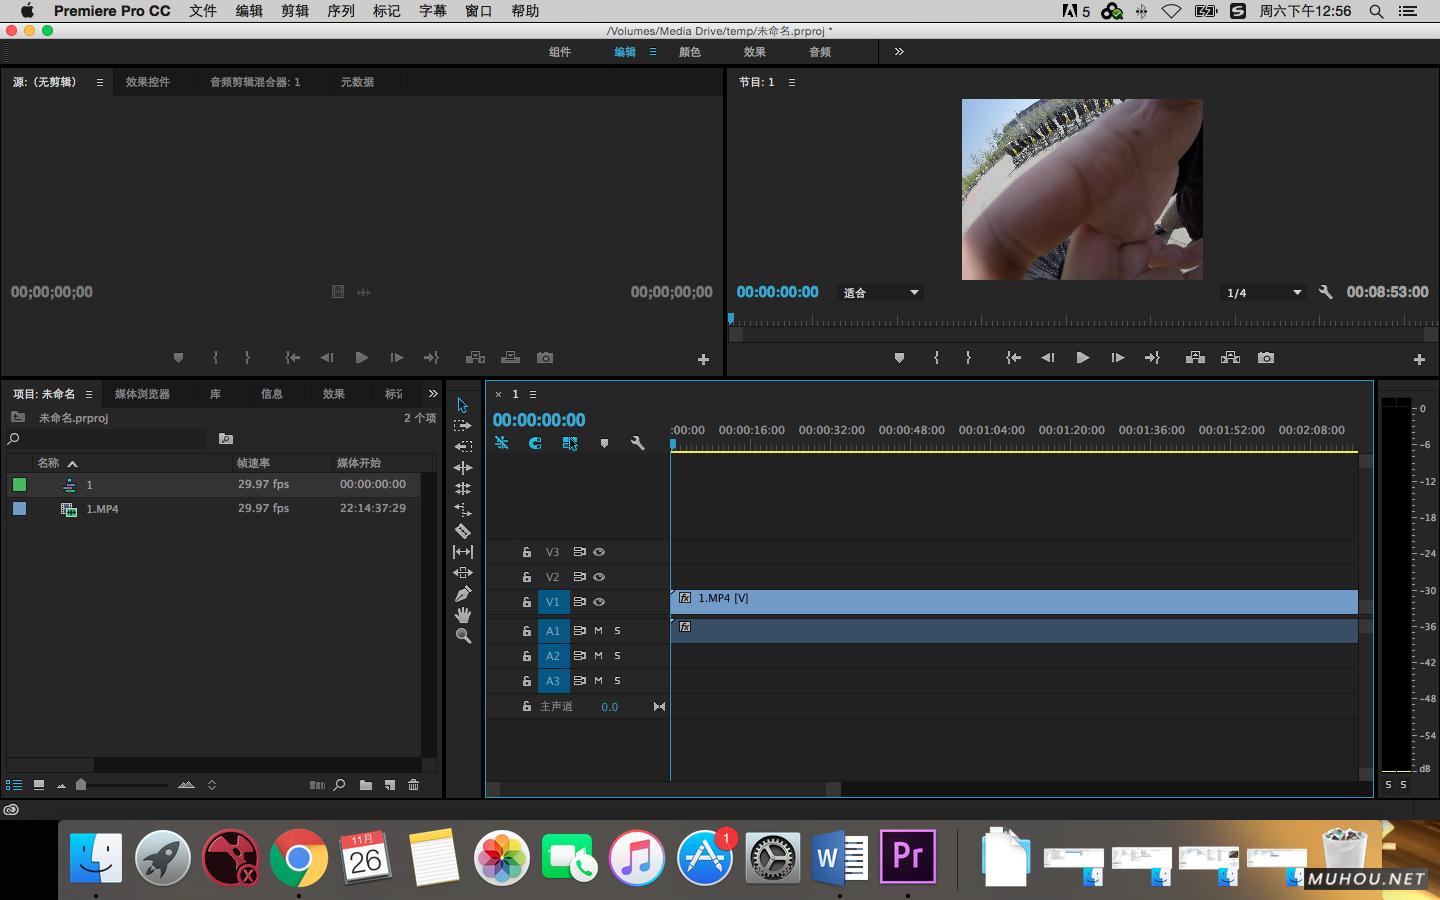Viewport: 1440px width, 900px height.
Task: Click Lift button in program monitor
Action: pos(1195,358)
